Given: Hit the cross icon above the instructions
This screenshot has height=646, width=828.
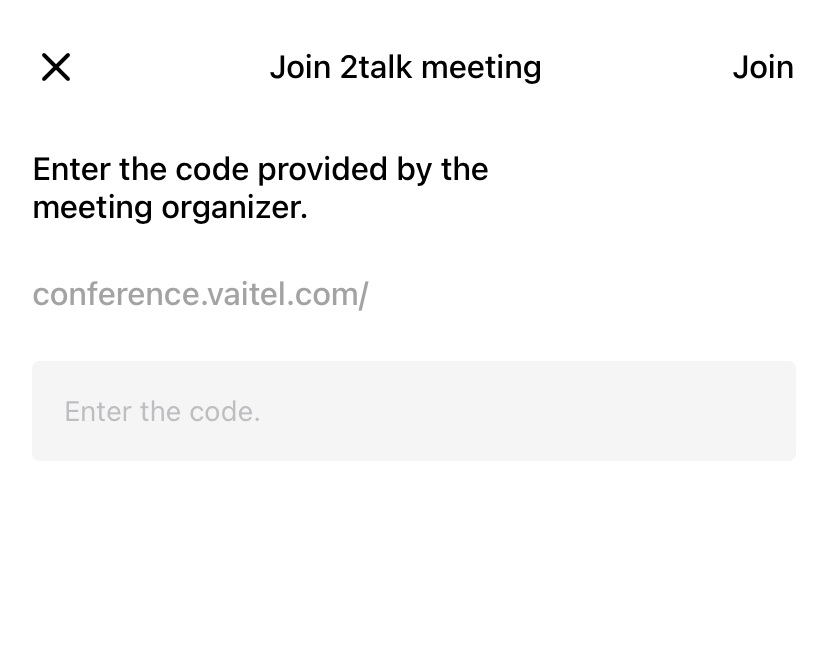Looking at the screenshot, I should (x=56, y=67).
